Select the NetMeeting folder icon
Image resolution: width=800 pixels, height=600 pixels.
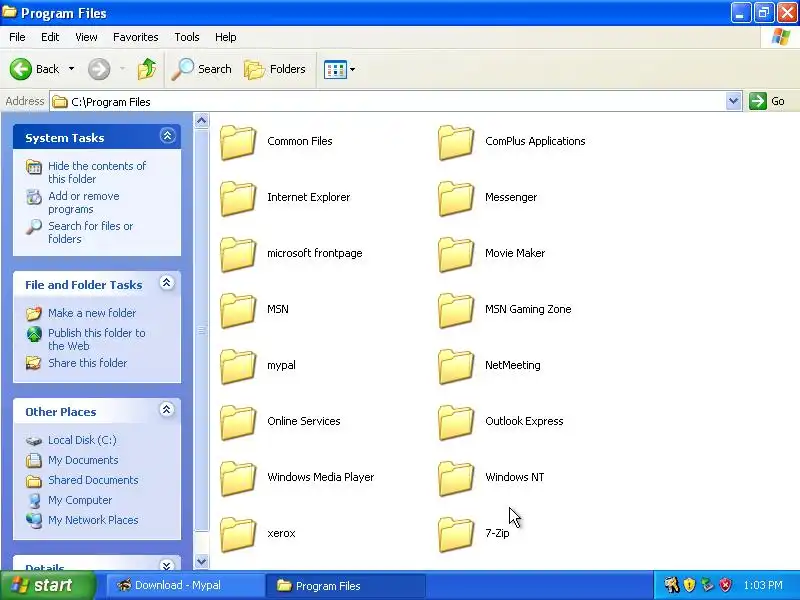pos(456,367)
